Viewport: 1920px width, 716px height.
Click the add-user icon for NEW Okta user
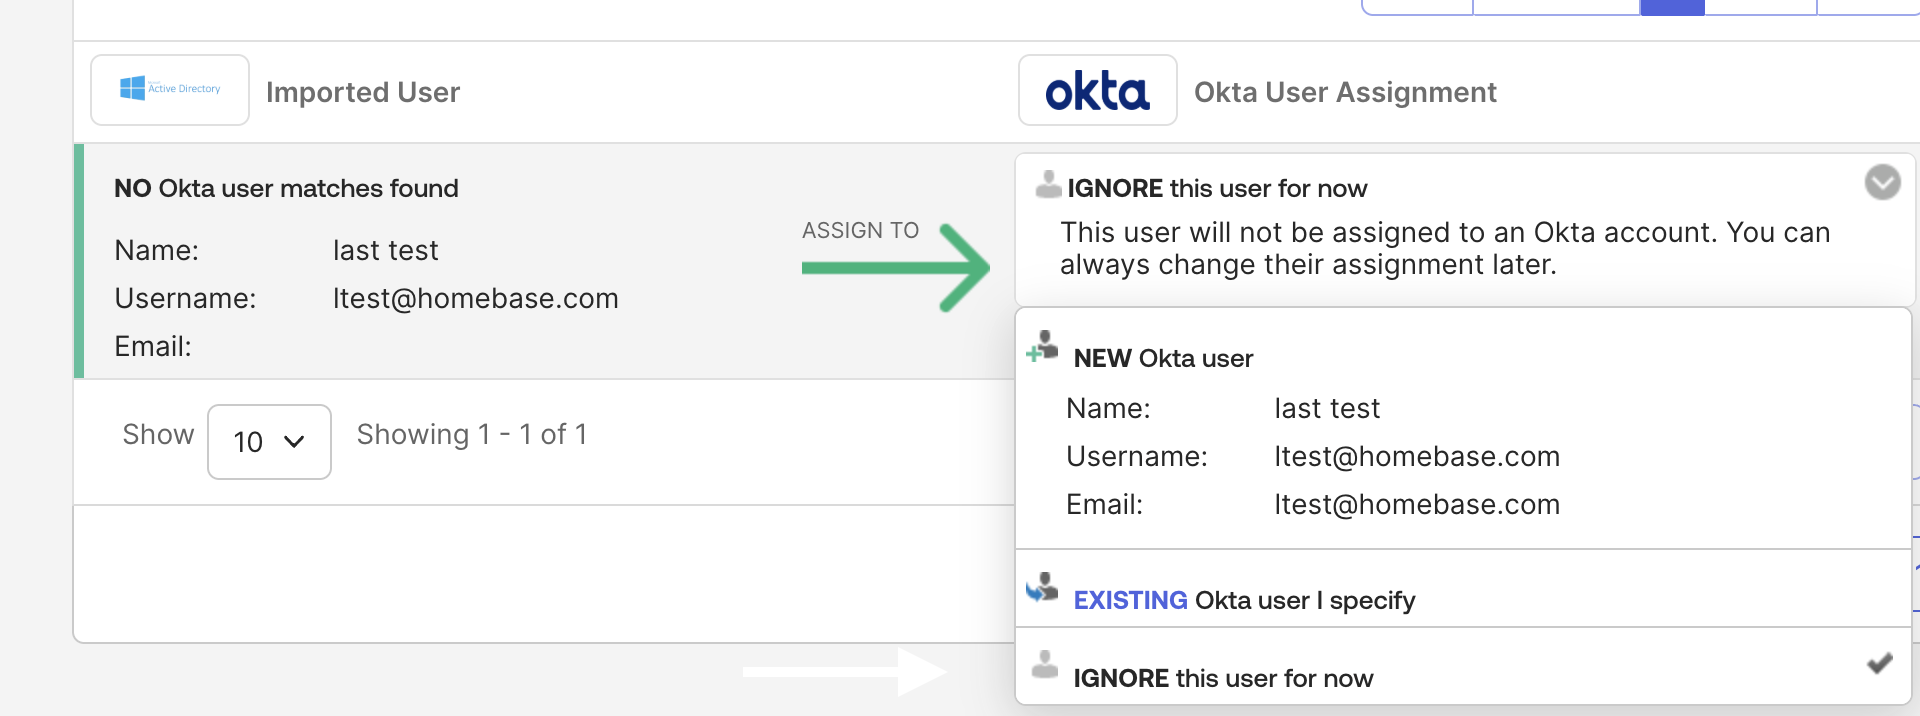(1042, 346)
